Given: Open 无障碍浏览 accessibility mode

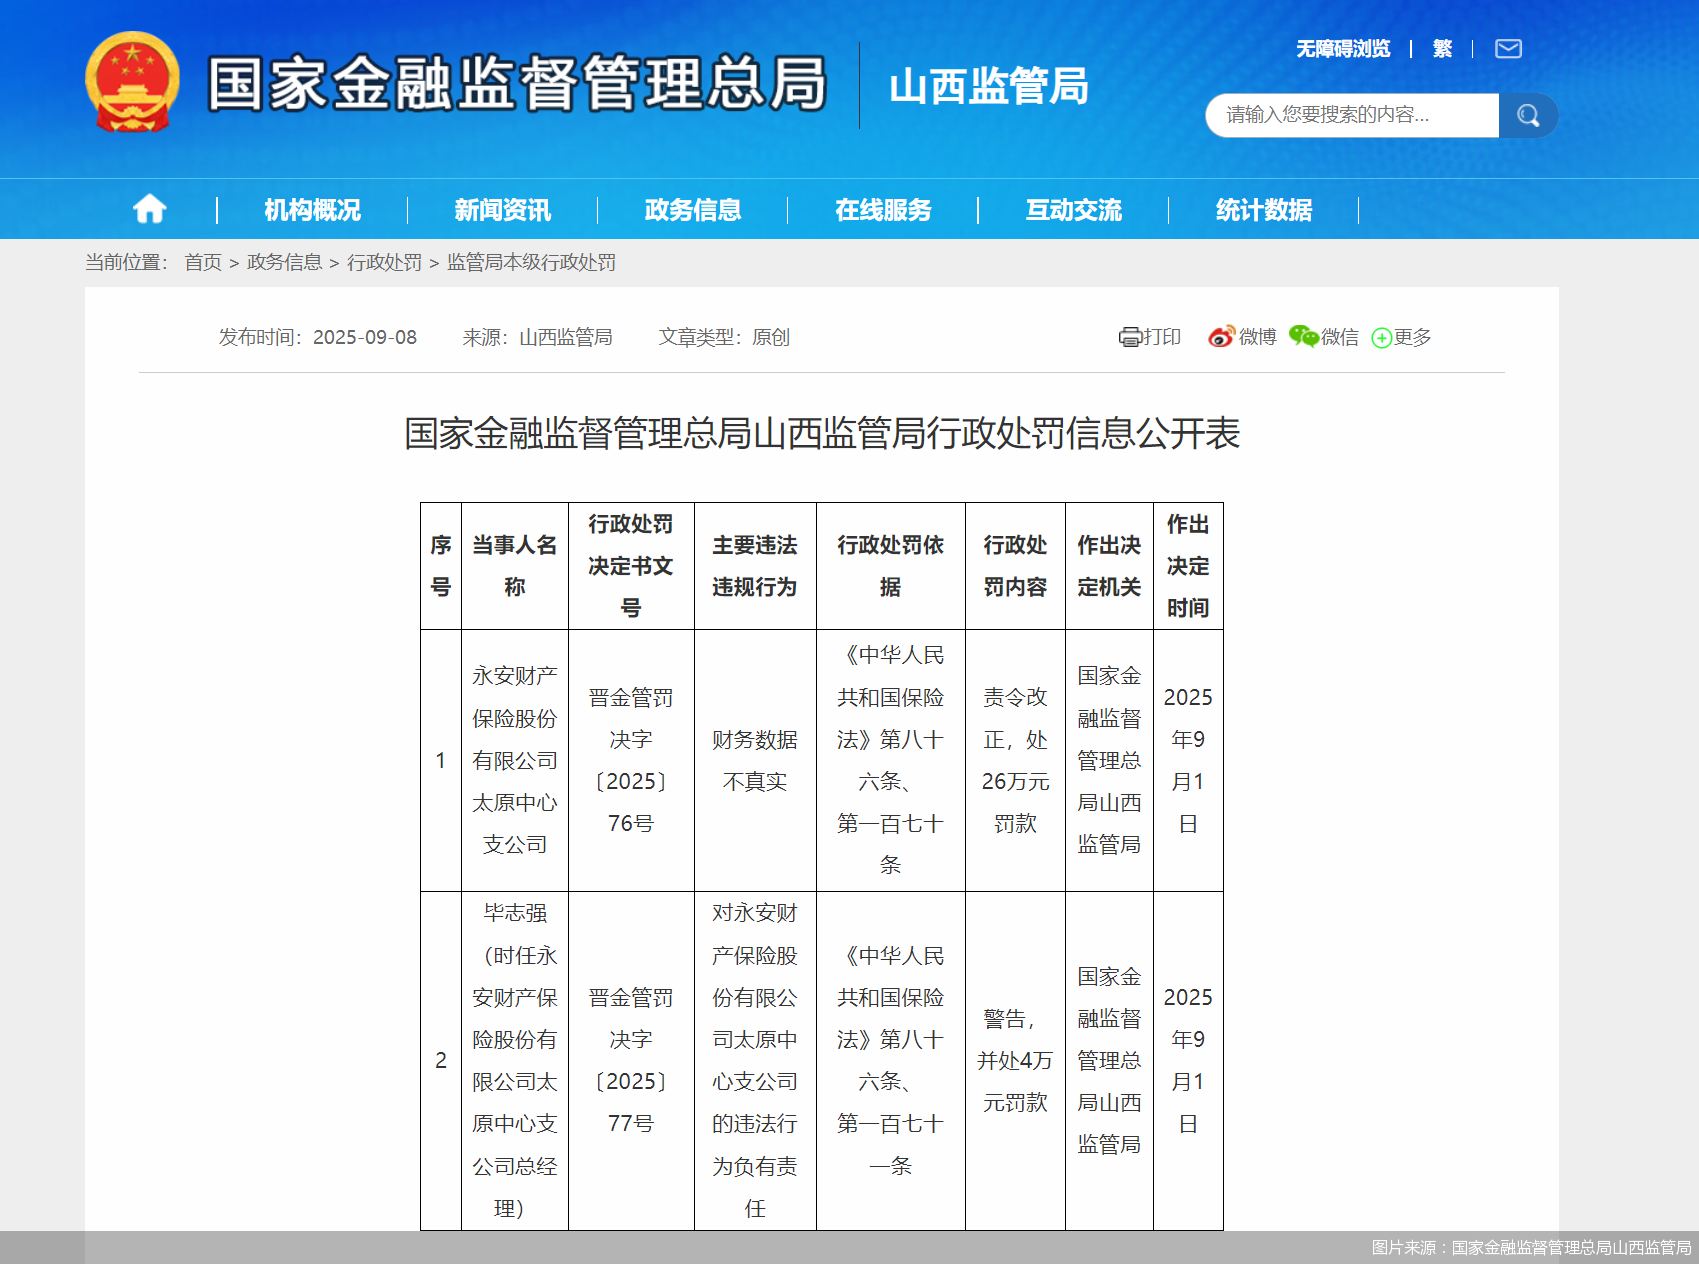Looking at the screenshot, I should [1343, 49].
